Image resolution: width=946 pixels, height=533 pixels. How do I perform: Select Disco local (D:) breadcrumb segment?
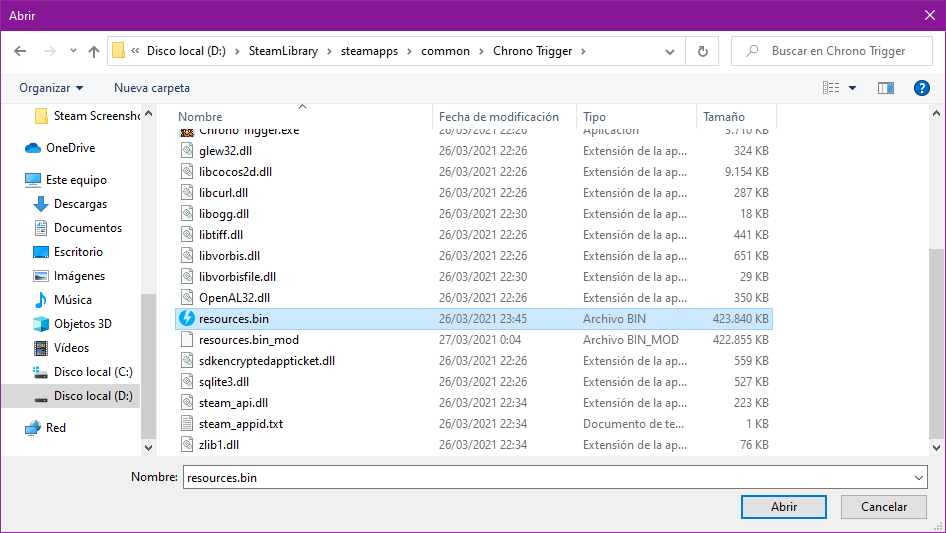tap(186, 51)
